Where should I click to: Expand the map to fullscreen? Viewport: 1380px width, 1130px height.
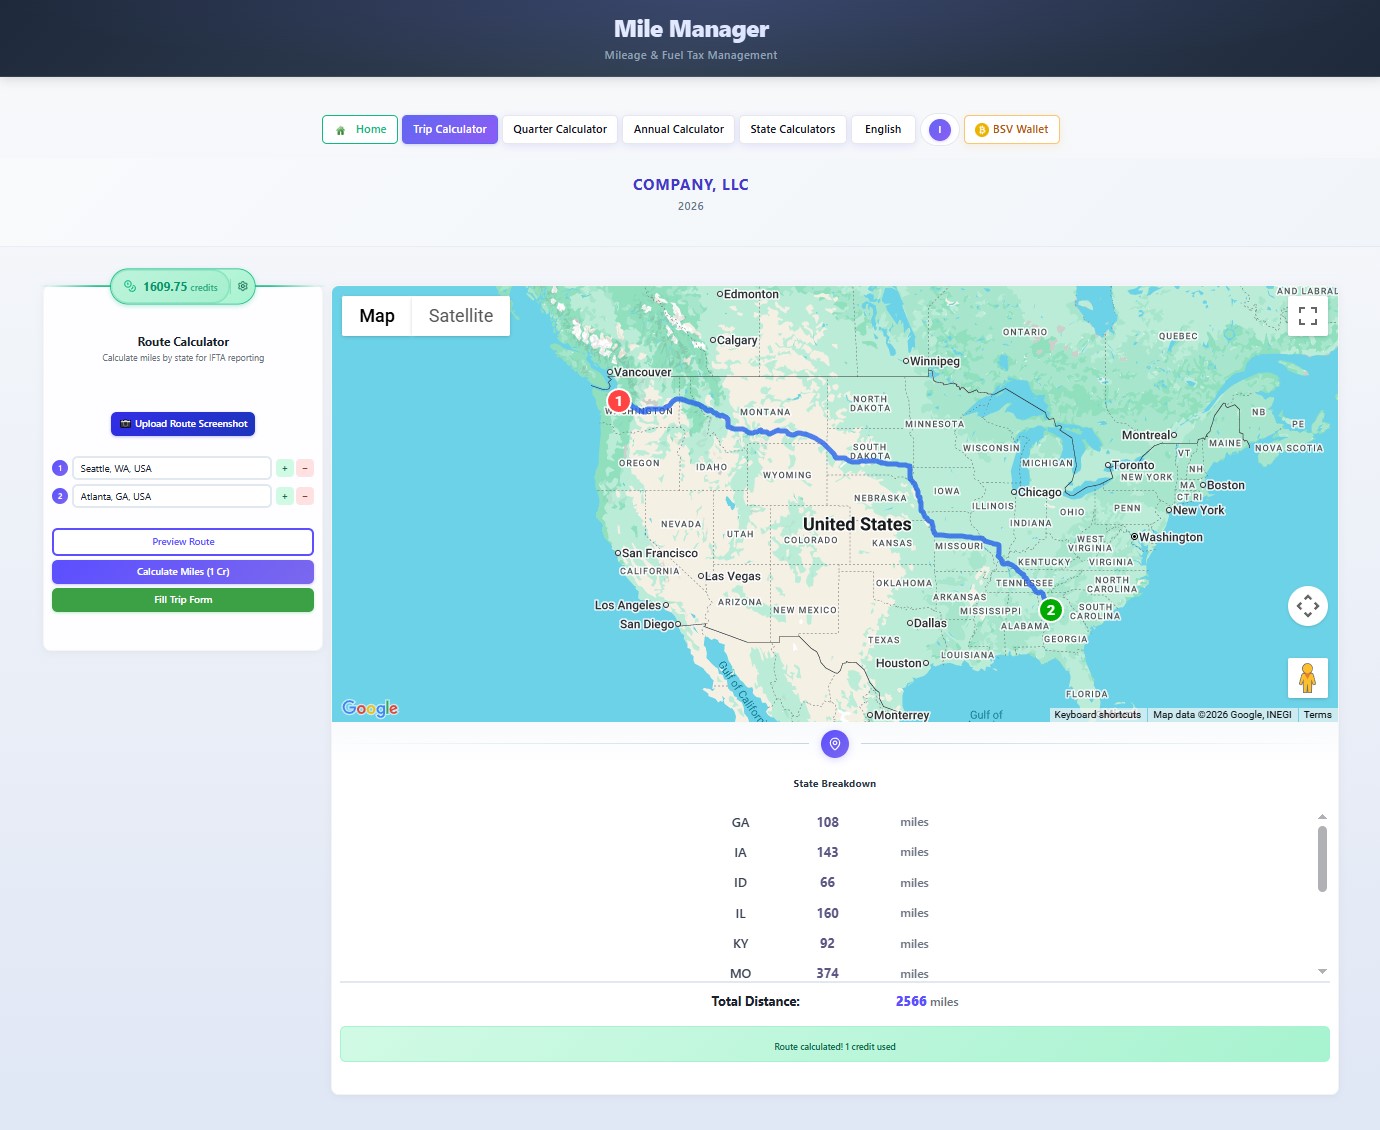click(x=1307, y=315)
